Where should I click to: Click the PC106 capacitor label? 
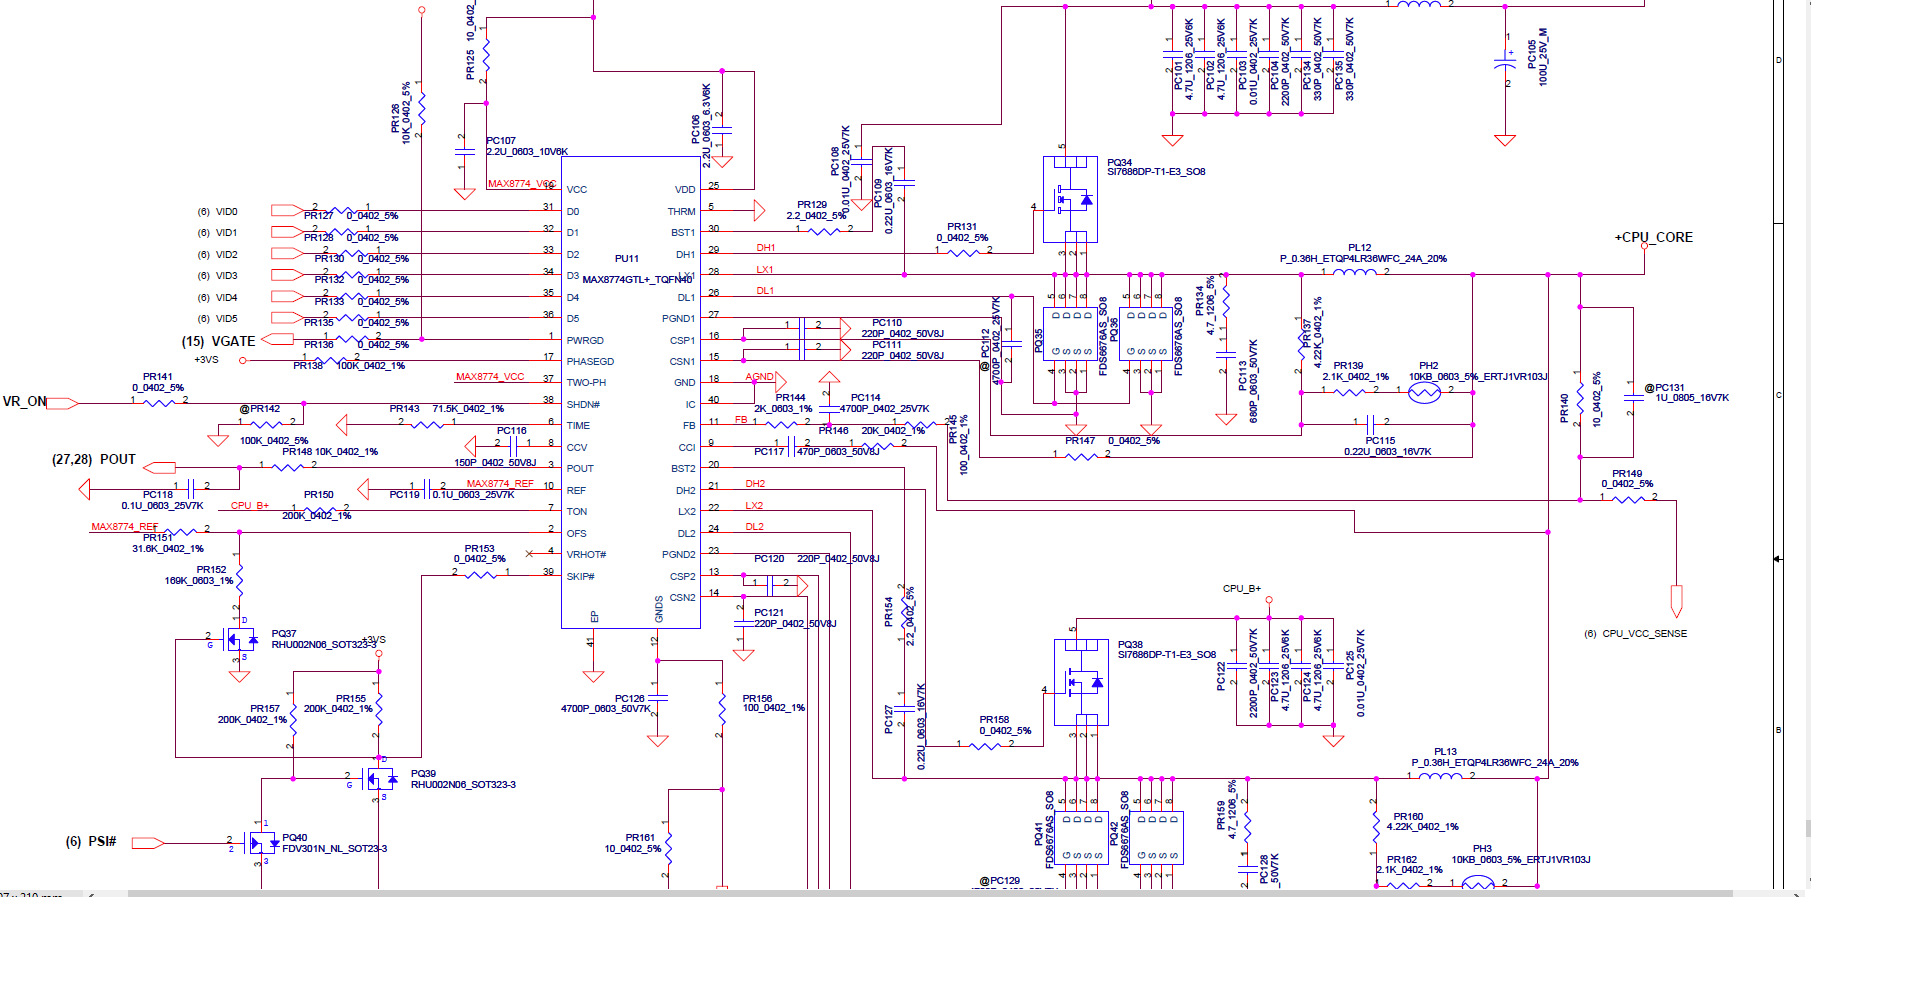coord(696,128)
